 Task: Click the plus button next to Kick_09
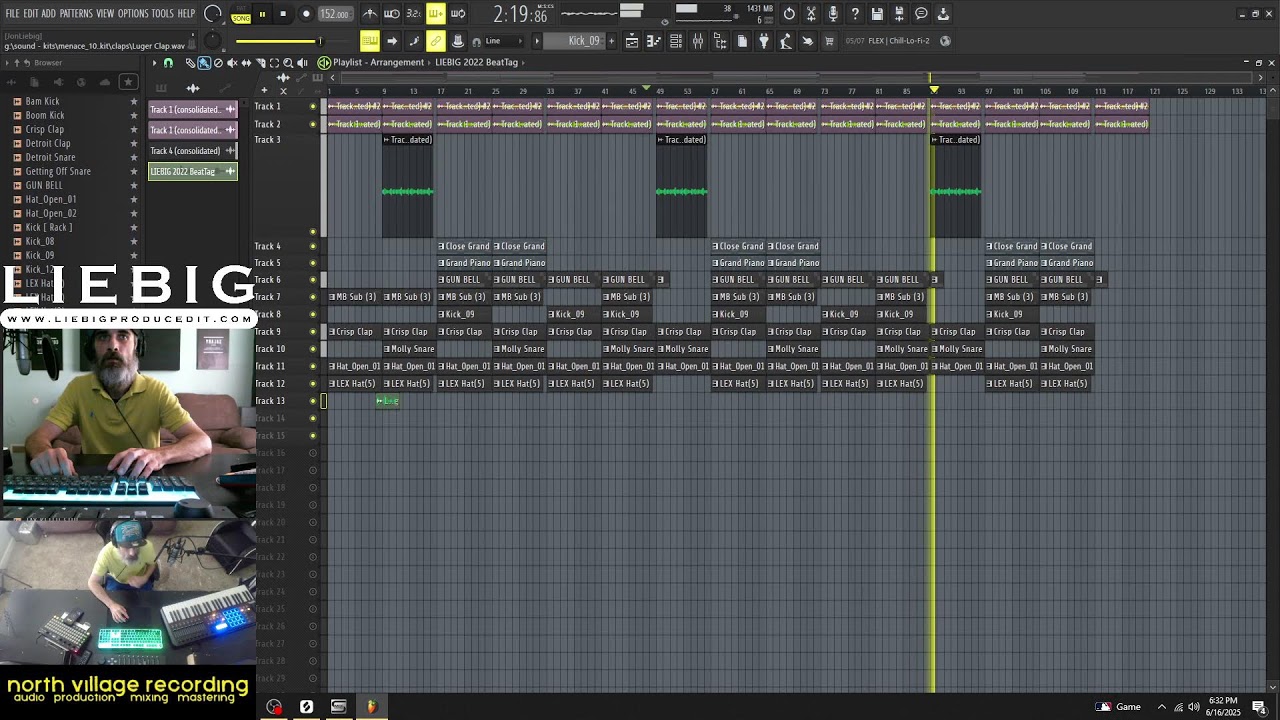click(x=611, y=41)
